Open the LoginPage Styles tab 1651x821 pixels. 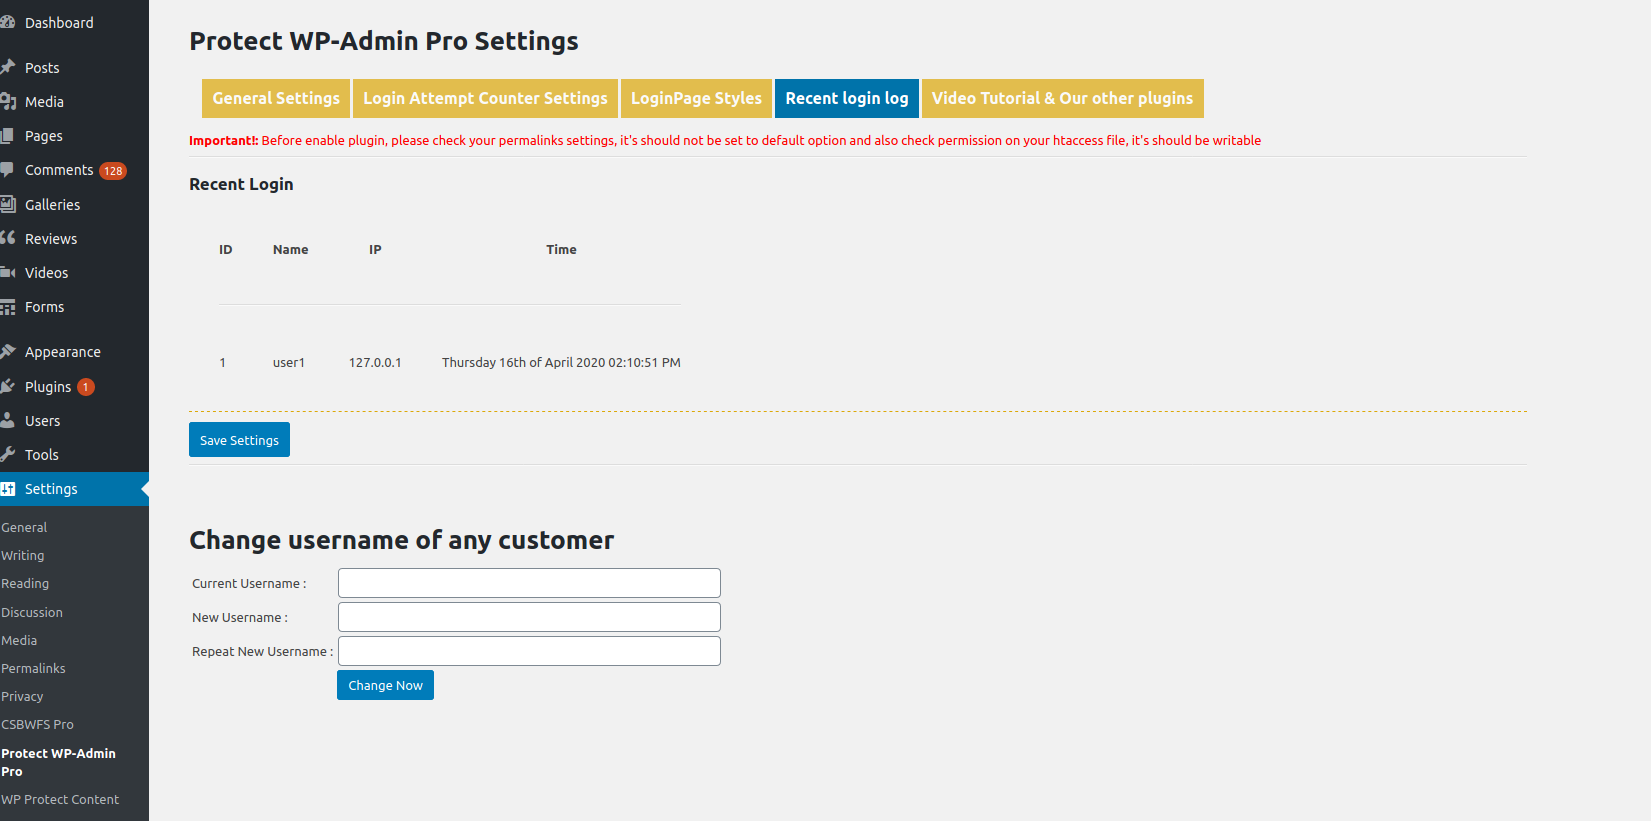(x=696, y=98)
